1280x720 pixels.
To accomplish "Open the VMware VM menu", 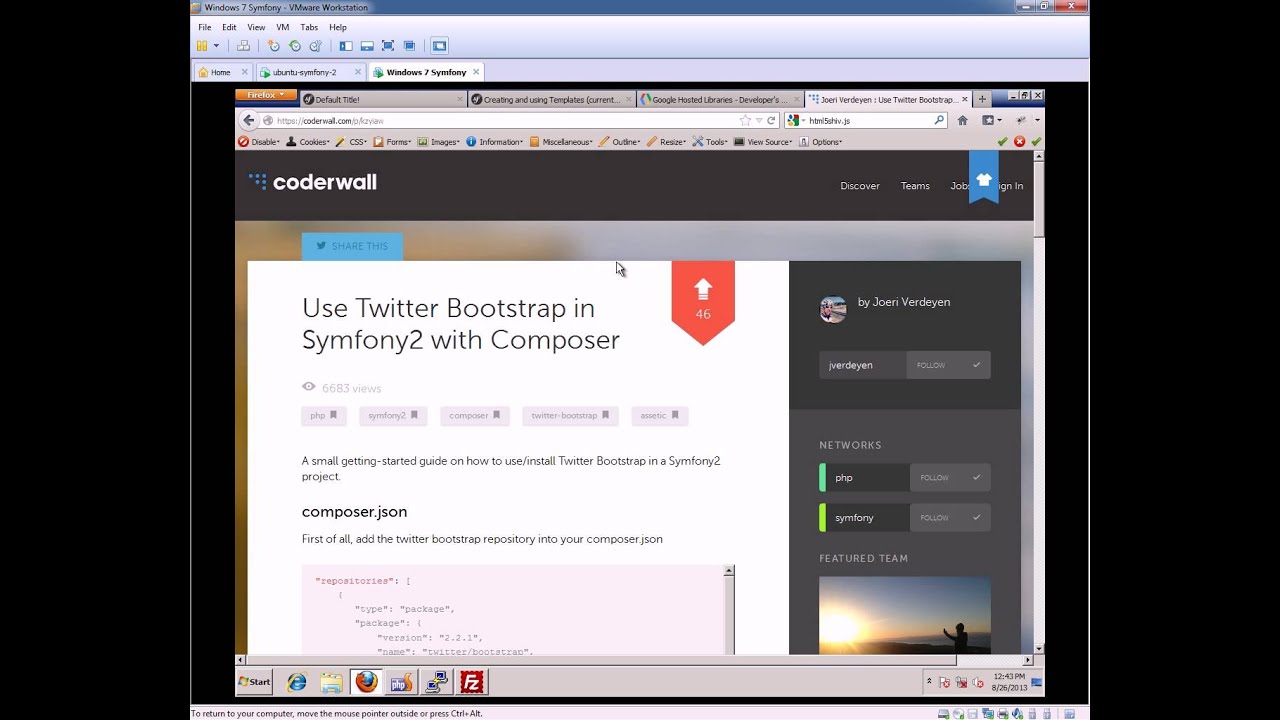I will coord(283,27).
